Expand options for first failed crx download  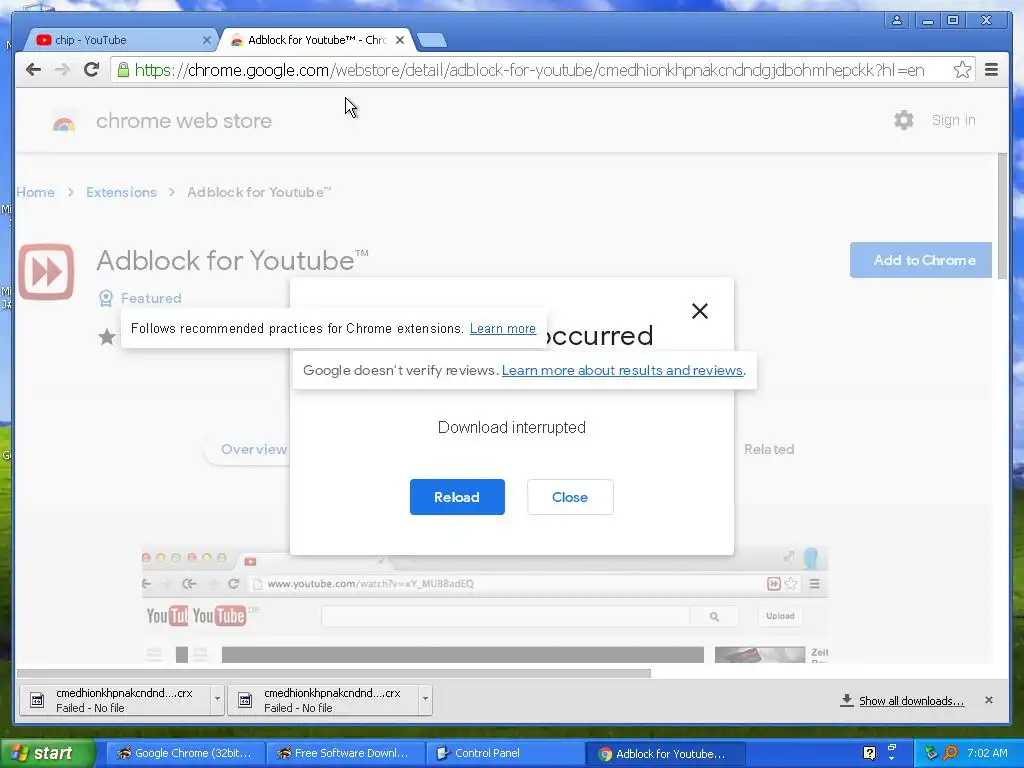[x=217, y=699]
